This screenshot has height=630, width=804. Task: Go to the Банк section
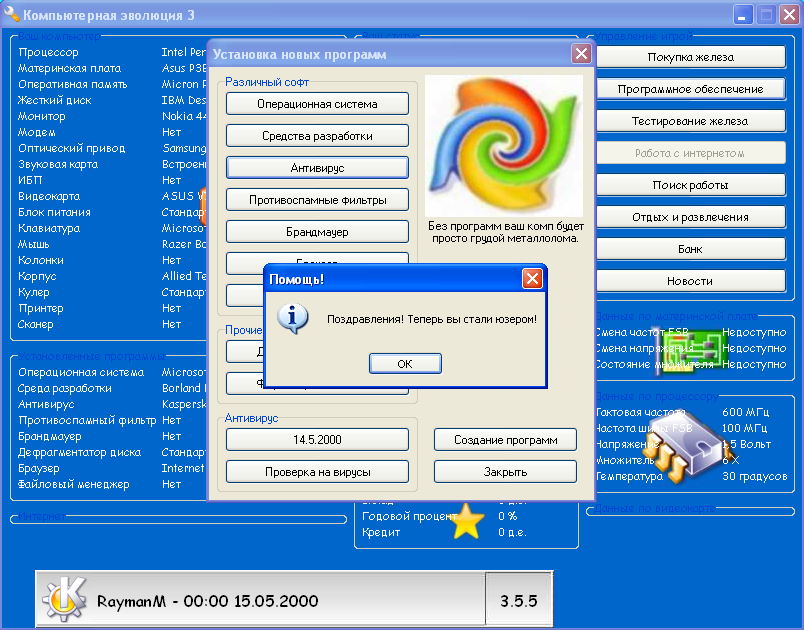pos(690,249)
